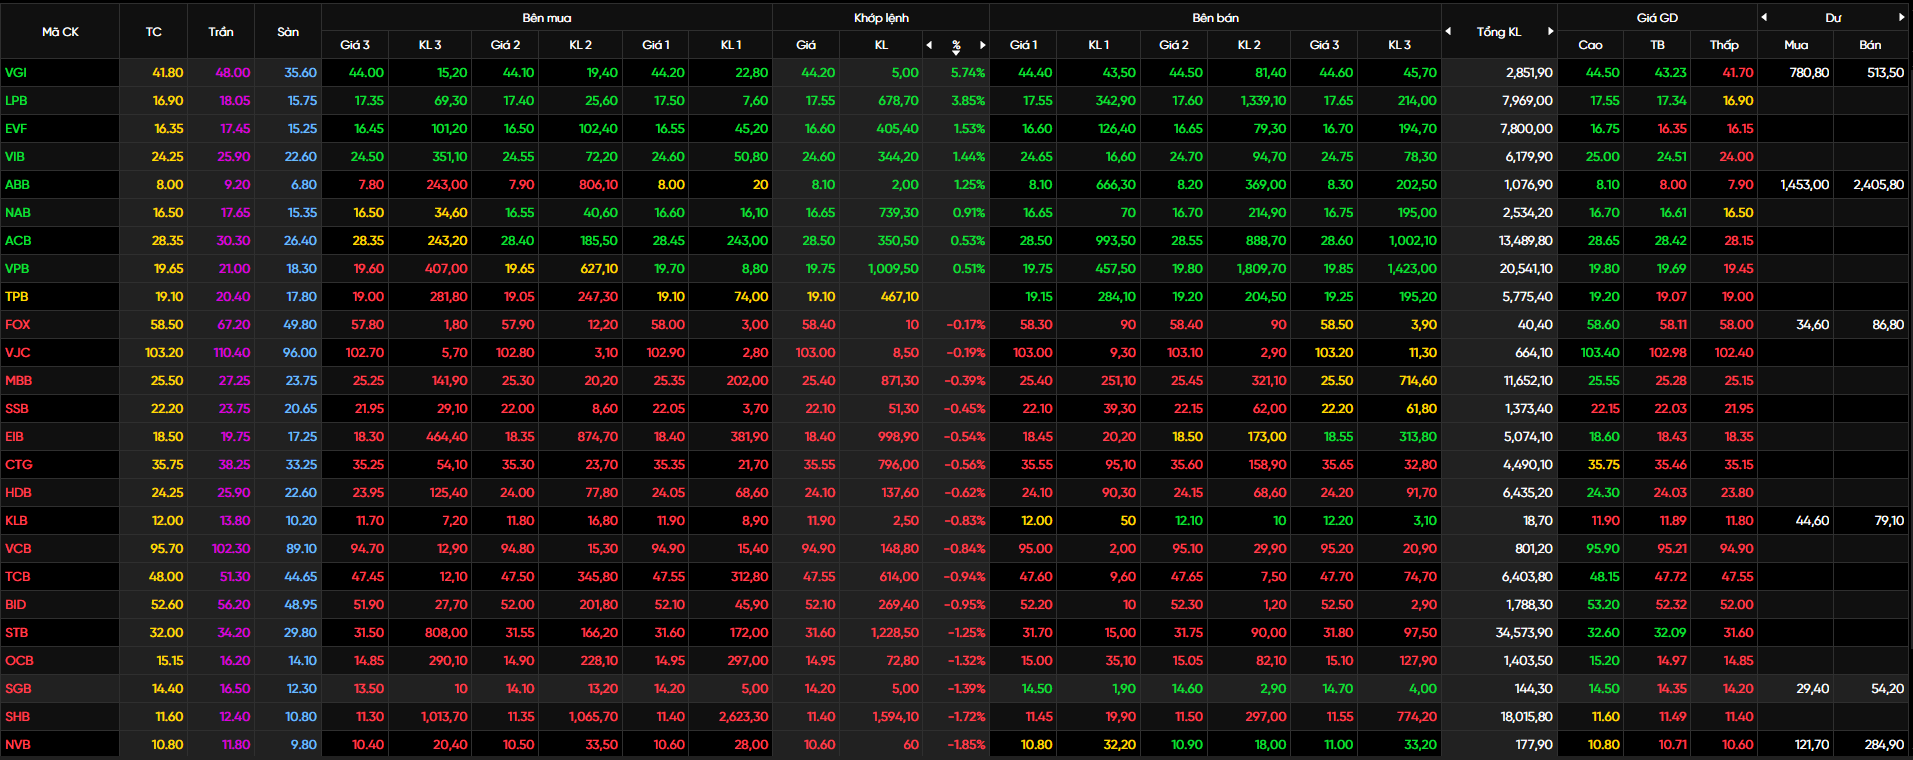
Task: Click ABB's surplus sell volume 2,405,80
Action: coord(1878,185)
